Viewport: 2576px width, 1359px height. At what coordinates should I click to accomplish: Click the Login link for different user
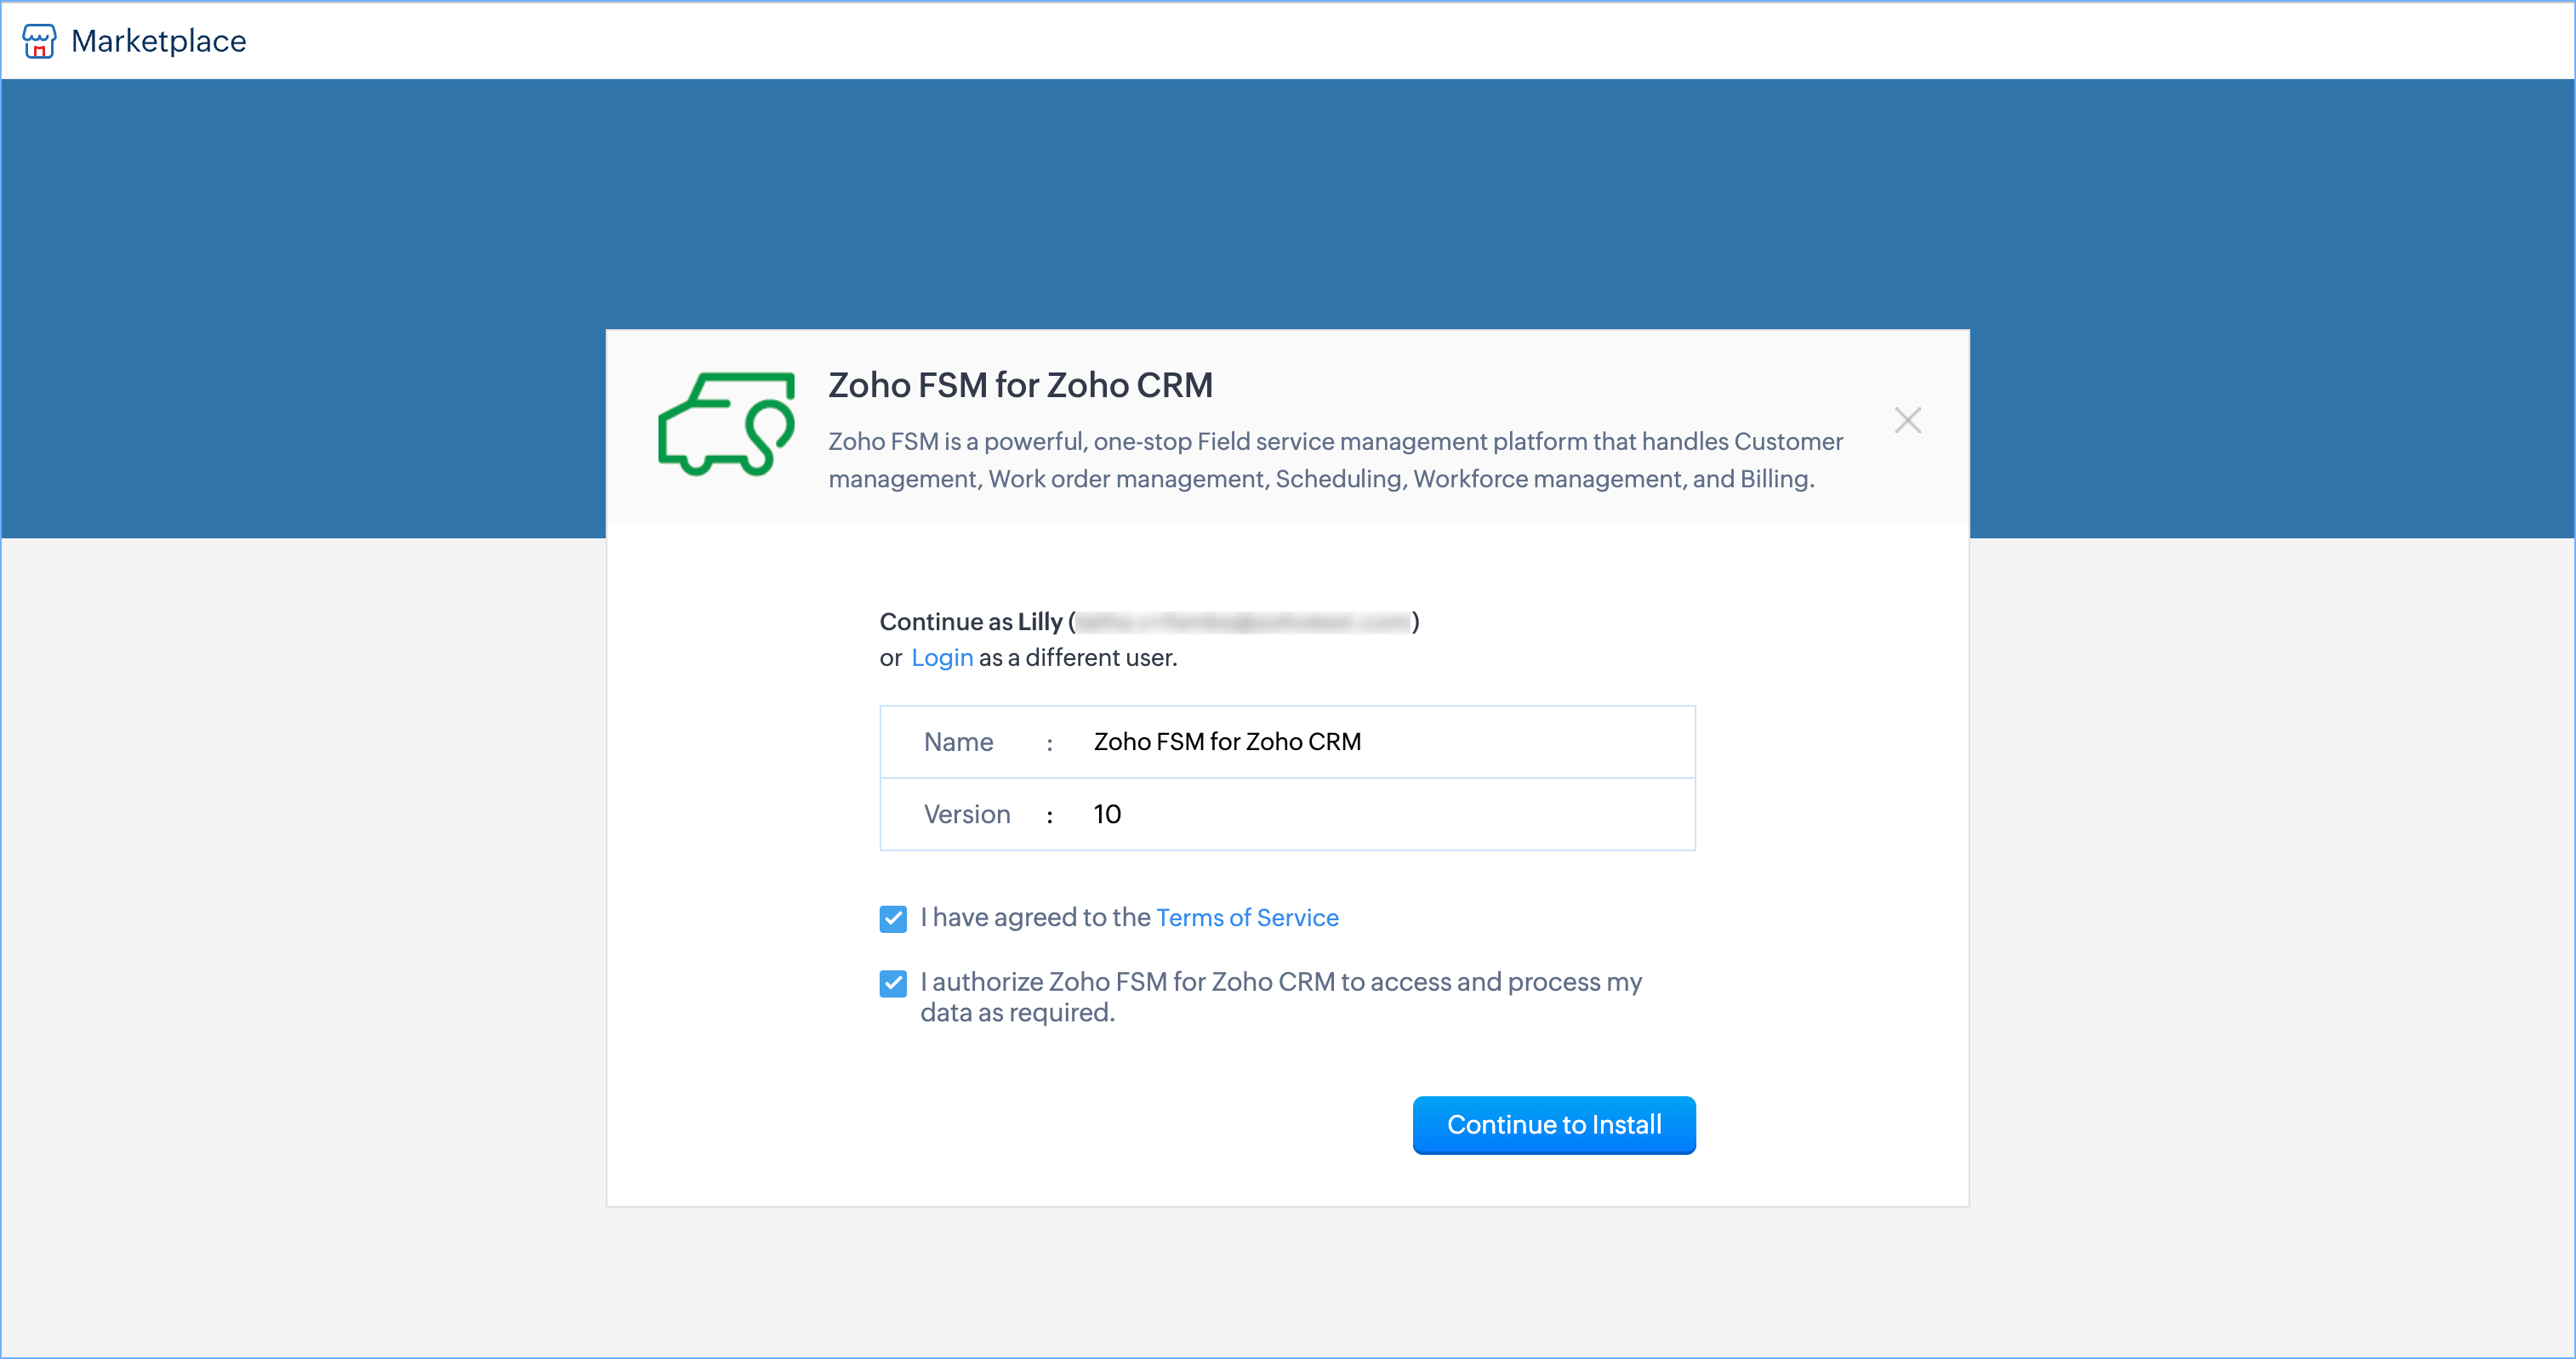pyautogui.click(x=941, y=658)
